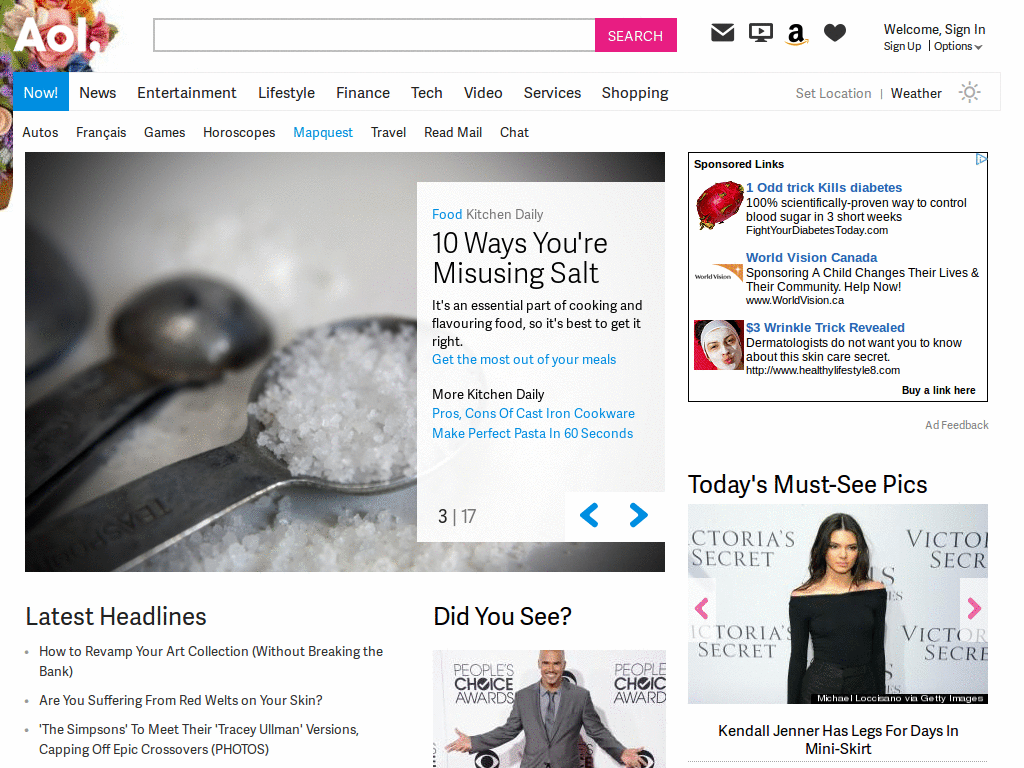Open Read Mail link
The height and width of the screenshot is (768, 1024).
click(x=453, y=133)
